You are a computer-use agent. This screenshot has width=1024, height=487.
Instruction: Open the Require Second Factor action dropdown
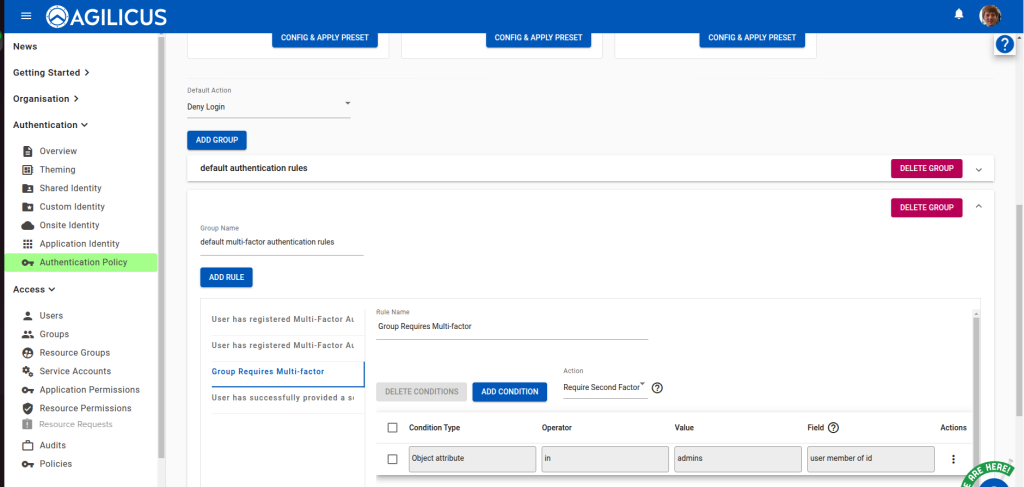click(605, 387)
